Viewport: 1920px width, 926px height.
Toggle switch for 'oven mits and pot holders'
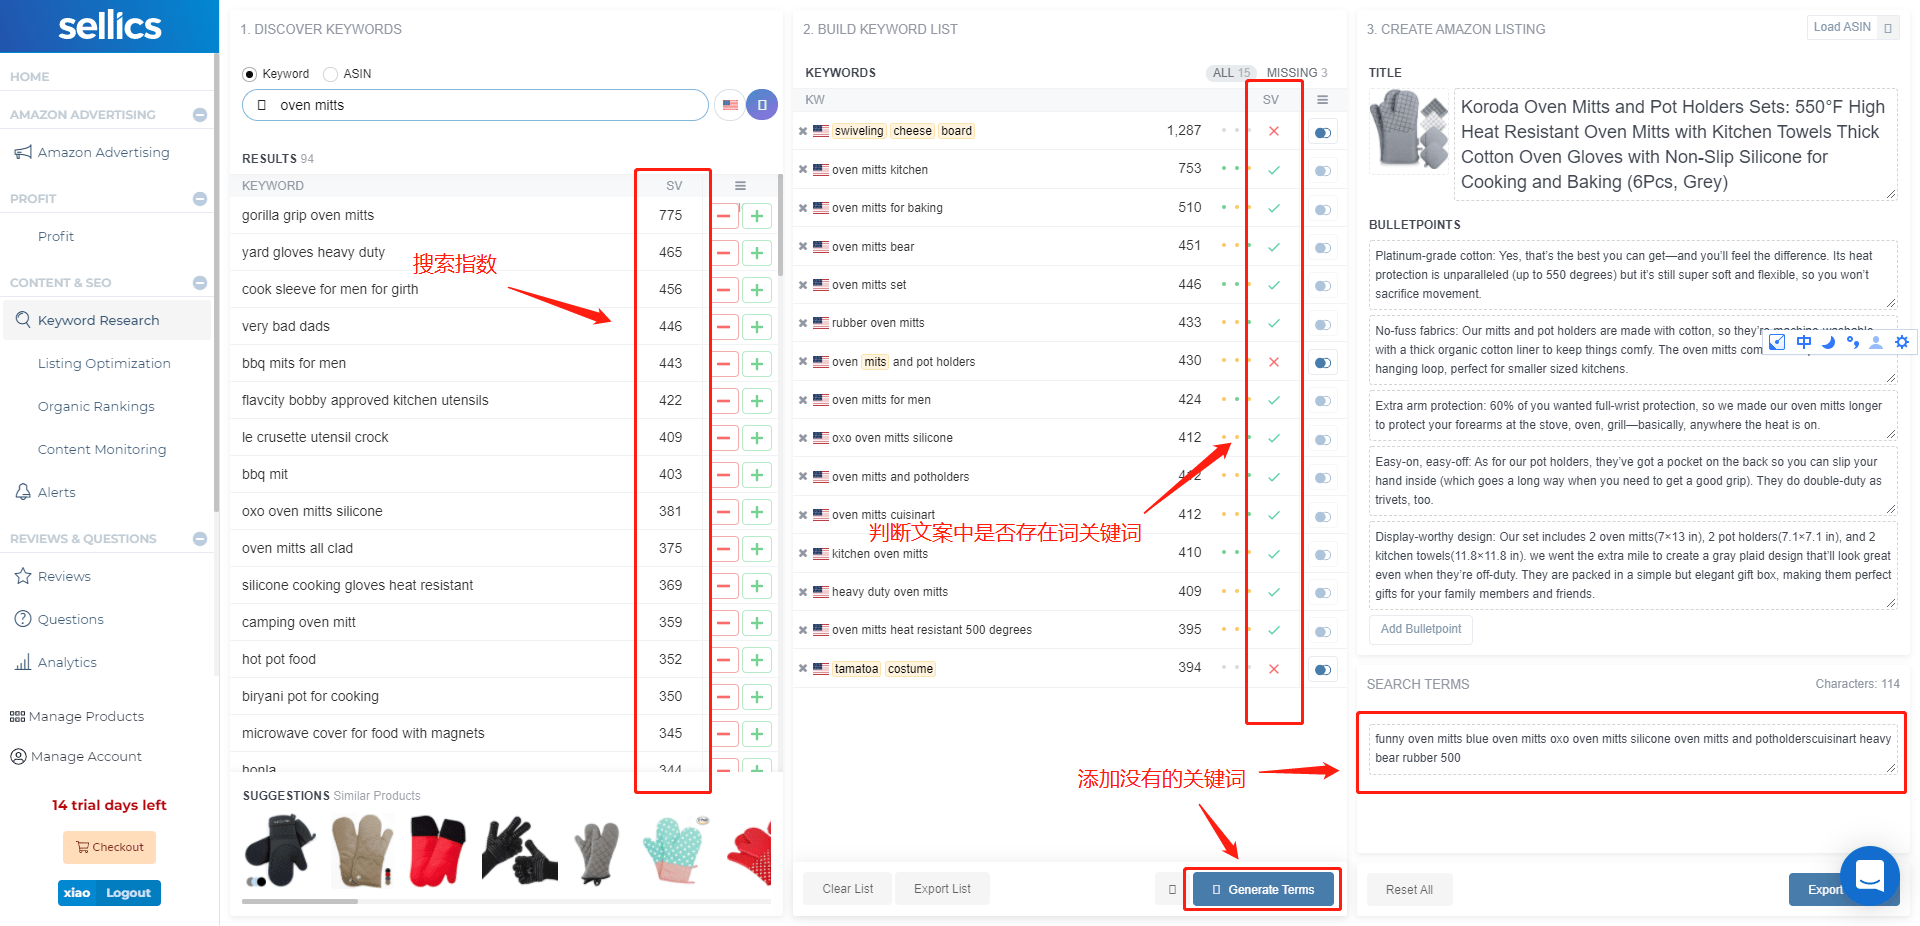tap(1323, 363)
